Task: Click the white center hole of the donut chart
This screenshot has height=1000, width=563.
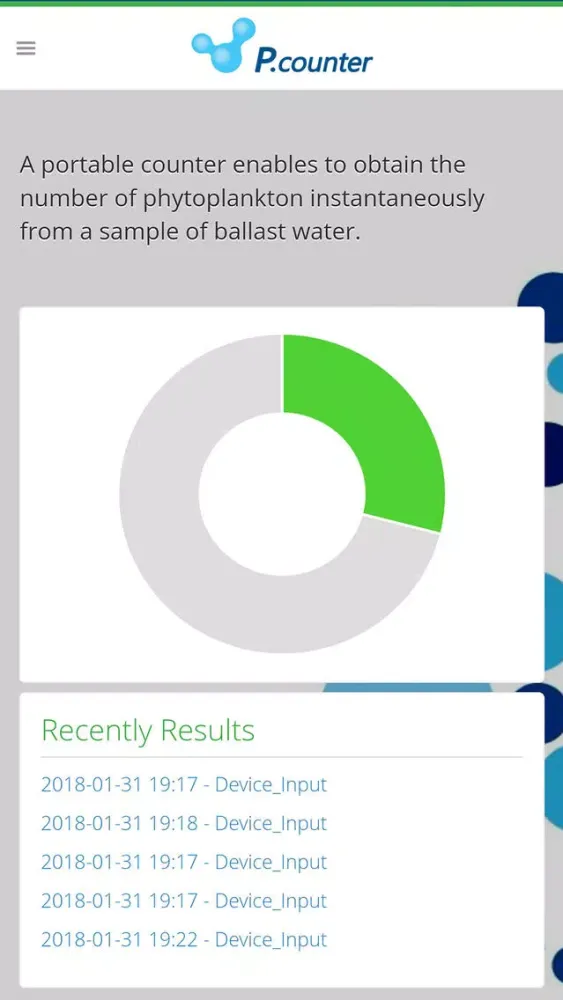Action: 282,494
